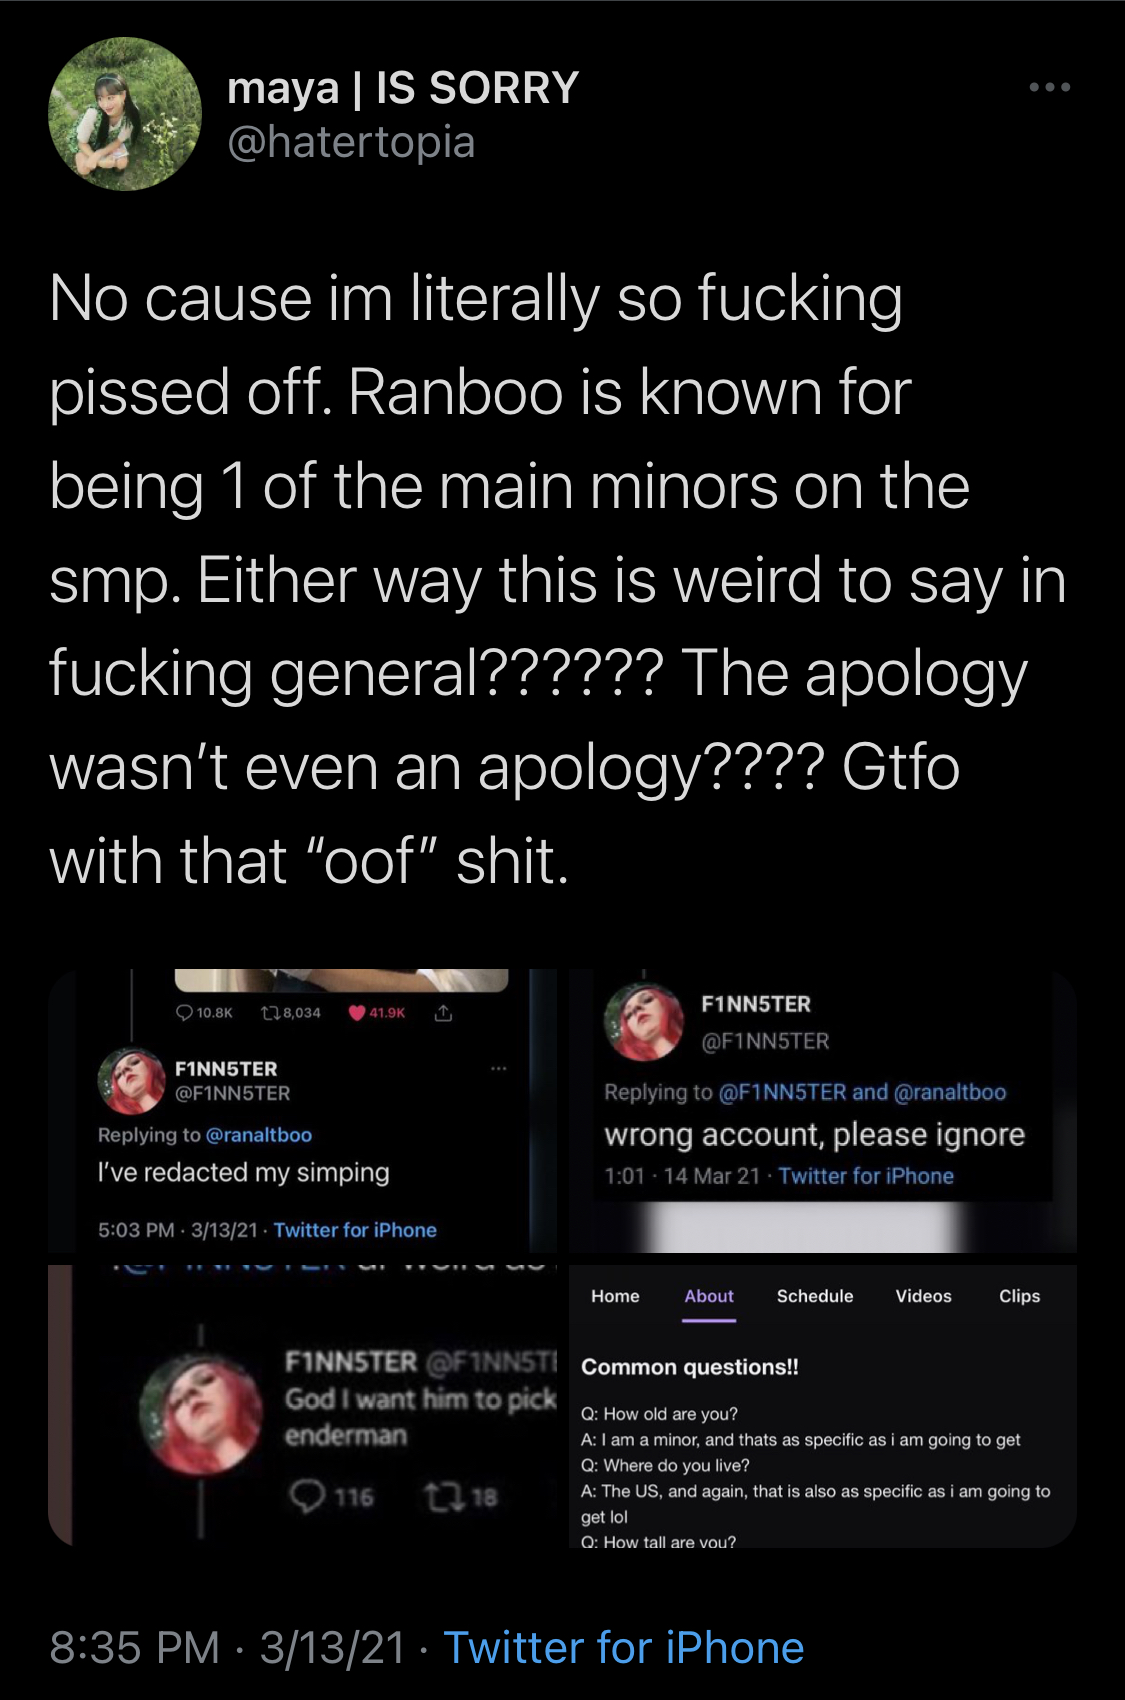Click the comment icon showing 116

(x=307, y=1496)
